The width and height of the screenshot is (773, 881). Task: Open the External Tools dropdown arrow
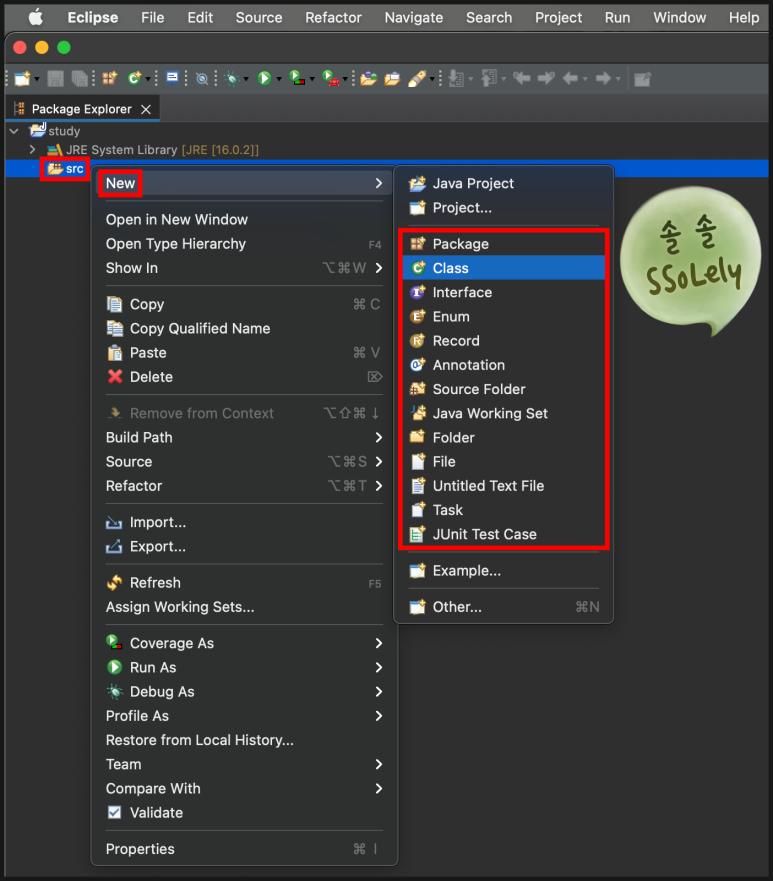click(345, 79)
